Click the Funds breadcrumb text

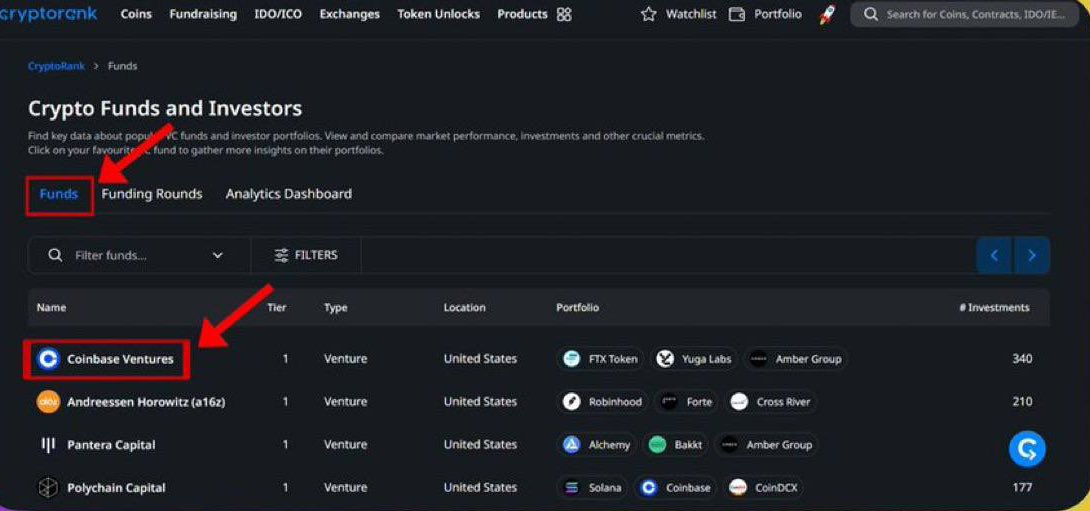(x=122, y=66)
